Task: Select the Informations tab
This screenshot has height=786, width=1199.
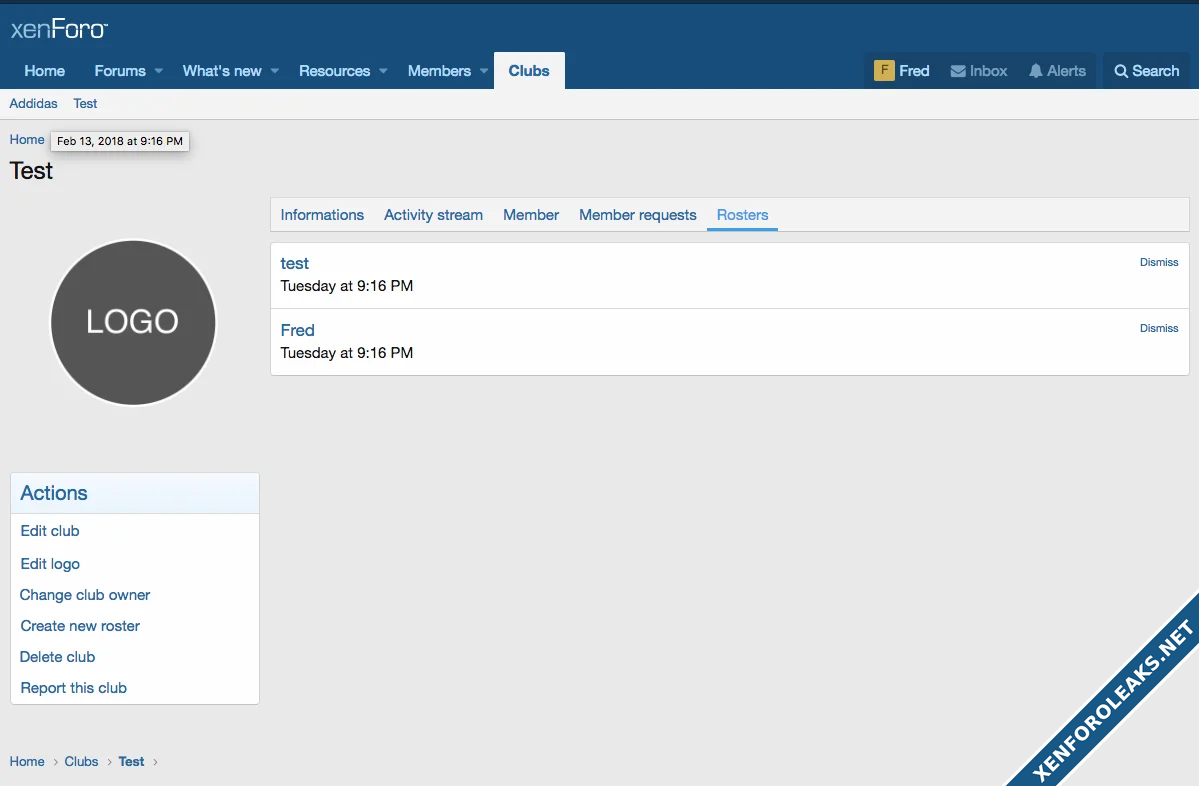Action: pyautogui.click(x=322, y=215)
